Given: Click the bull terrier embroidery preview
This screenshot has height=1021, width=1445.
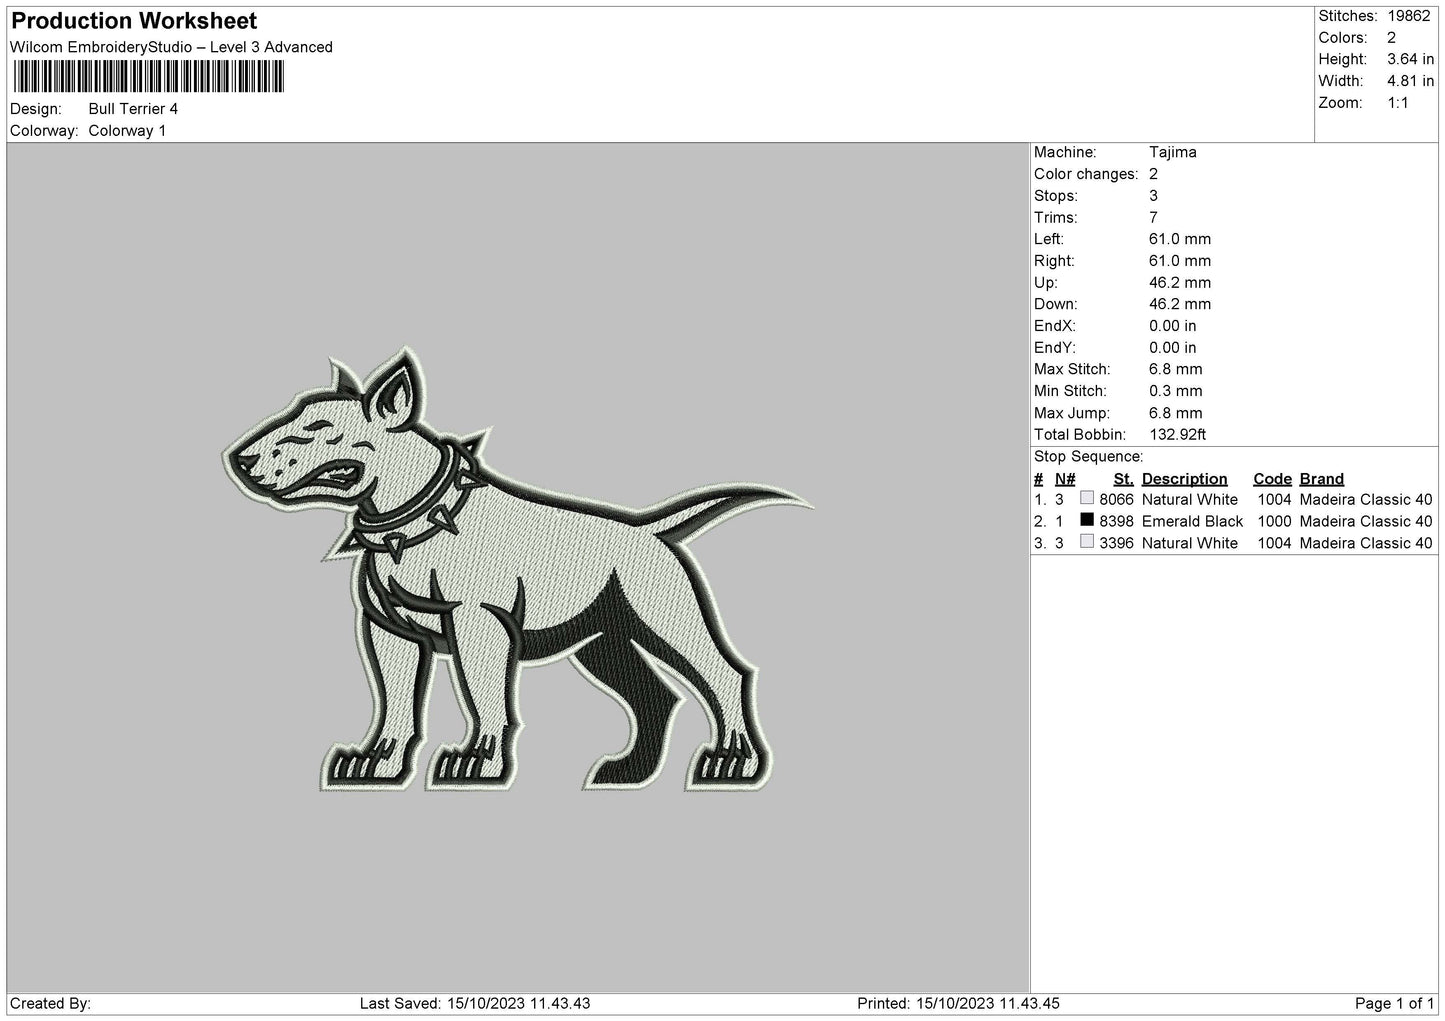Looking at the screenshot, I should click(x=516, y=570).
